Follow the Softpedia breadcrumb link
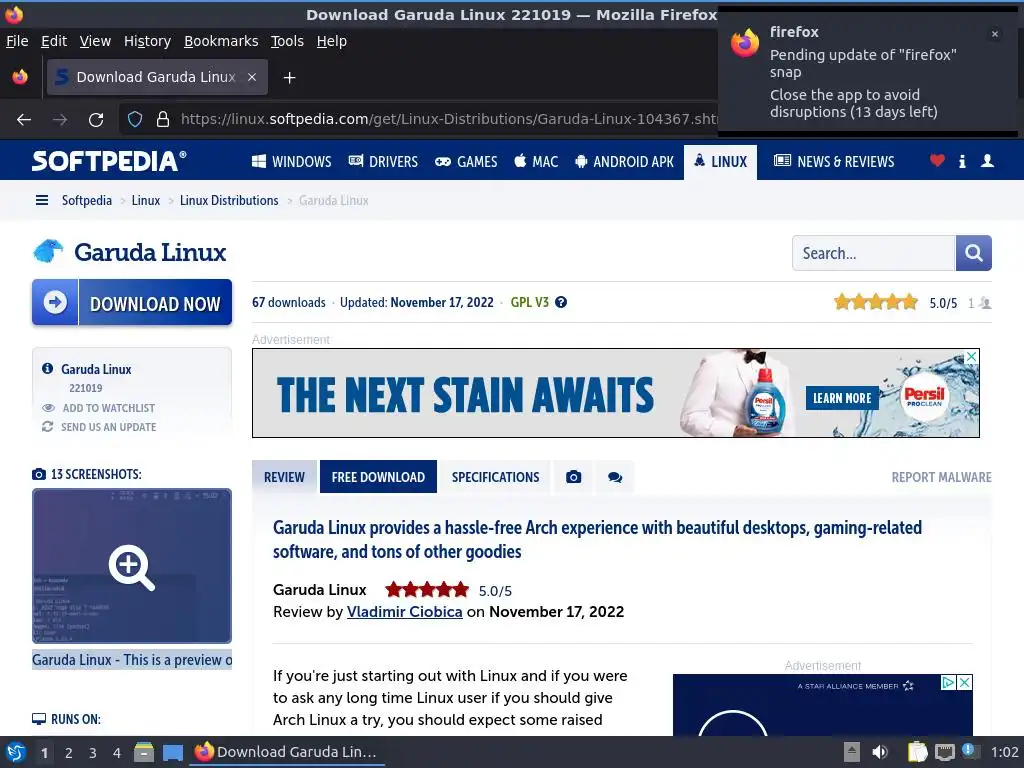The width and height of the screenshot is (1024, 768). tap(87, 200)
